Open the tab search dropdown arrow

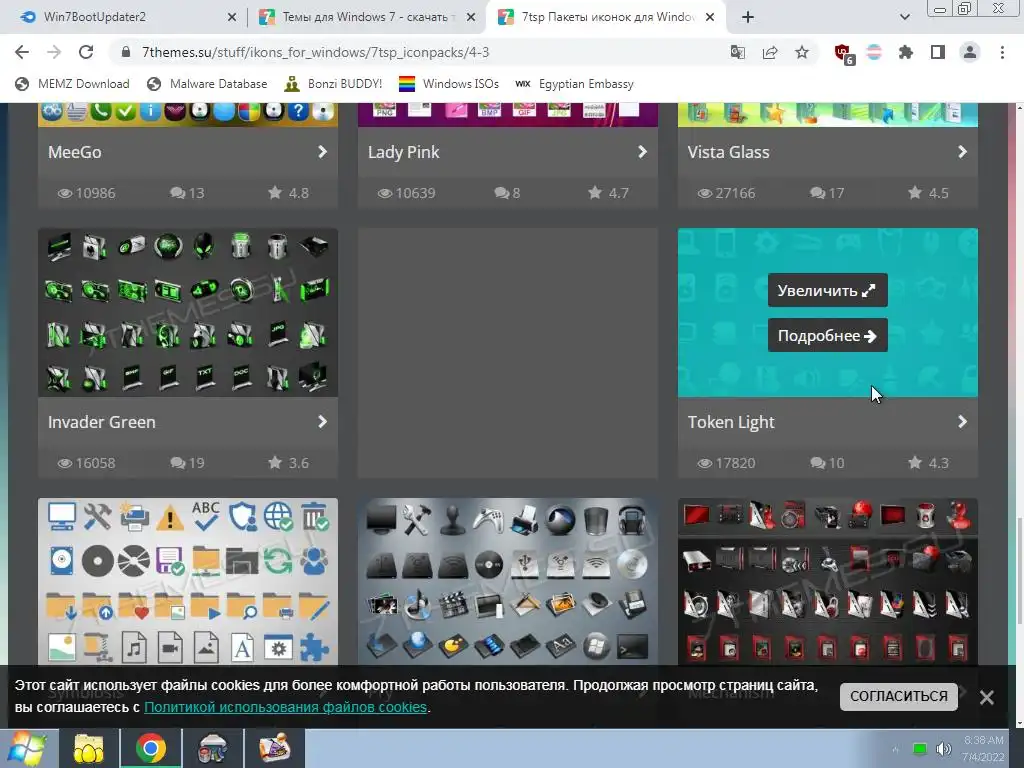pyautogui.click(x=904, y=17)
